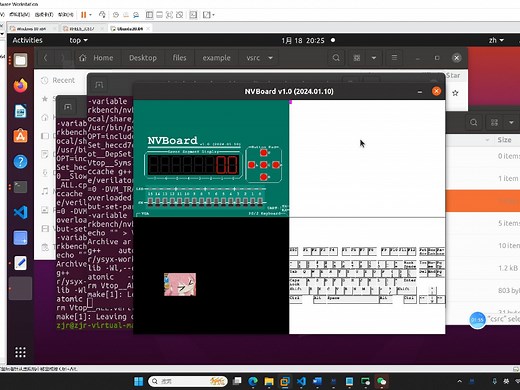The image size is (520, 390).
Task: Switch to the Ubuntu20.04 VM tab
Action: [x=130, y=29]
